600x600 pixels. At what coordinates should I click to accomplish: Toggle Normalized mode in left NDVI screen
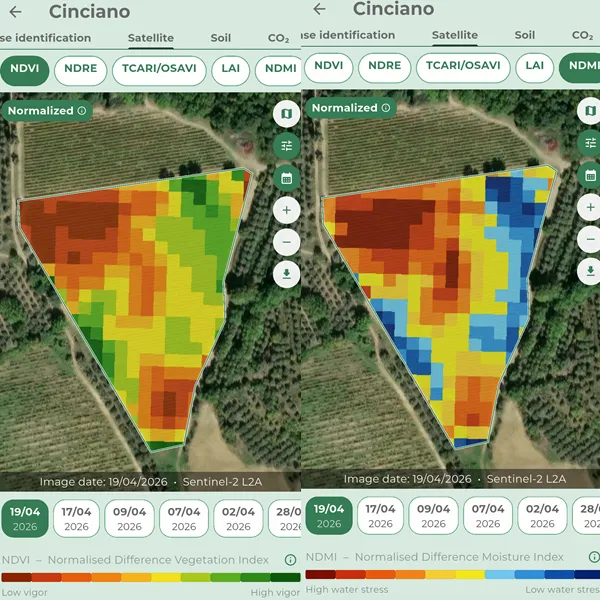[47, 111]
